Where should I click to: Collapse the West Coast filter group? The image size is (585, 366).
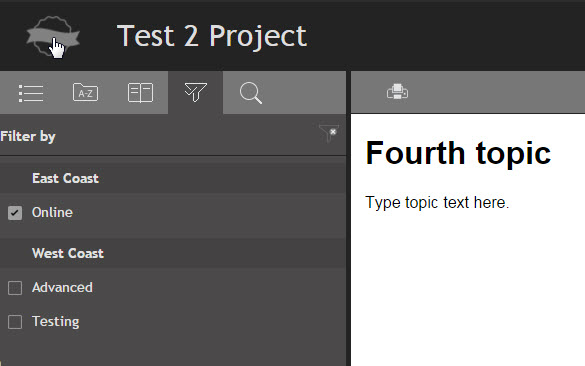pyautogui.click(x=173, y=253)
